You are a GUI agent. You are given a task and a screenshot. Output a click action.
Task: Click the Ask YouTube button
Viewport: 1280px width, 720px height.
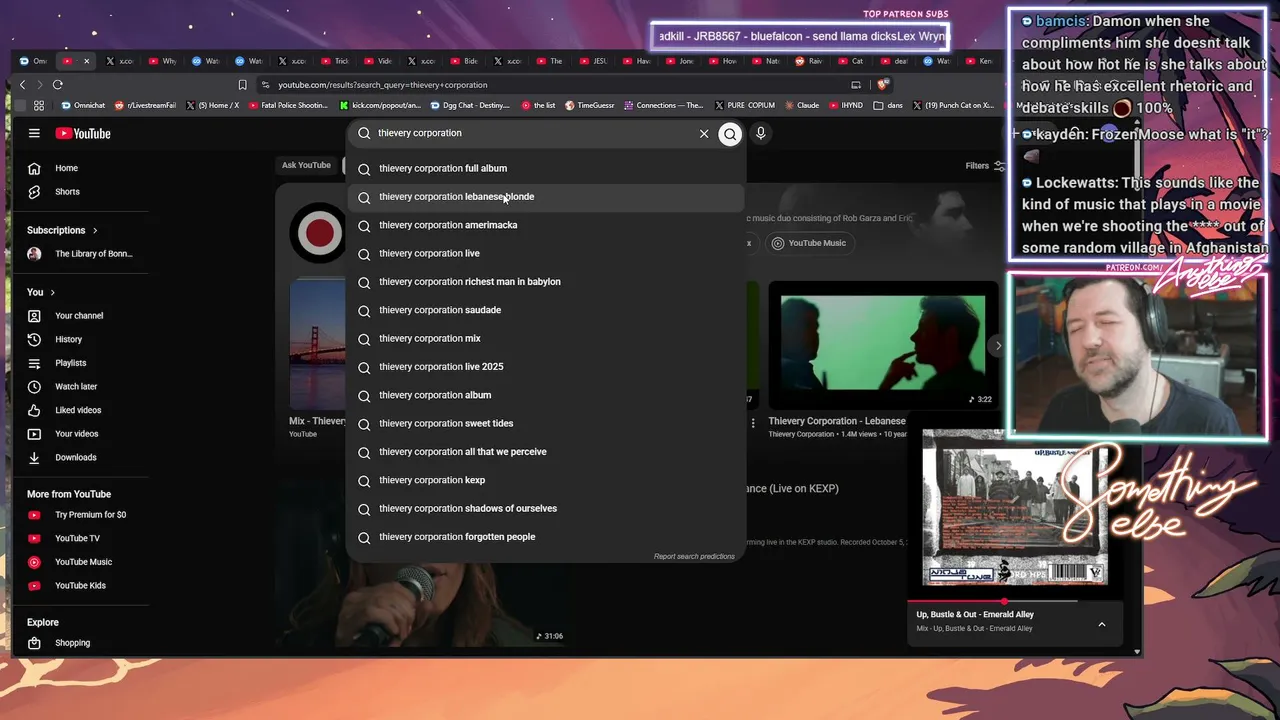coord(306,166)
